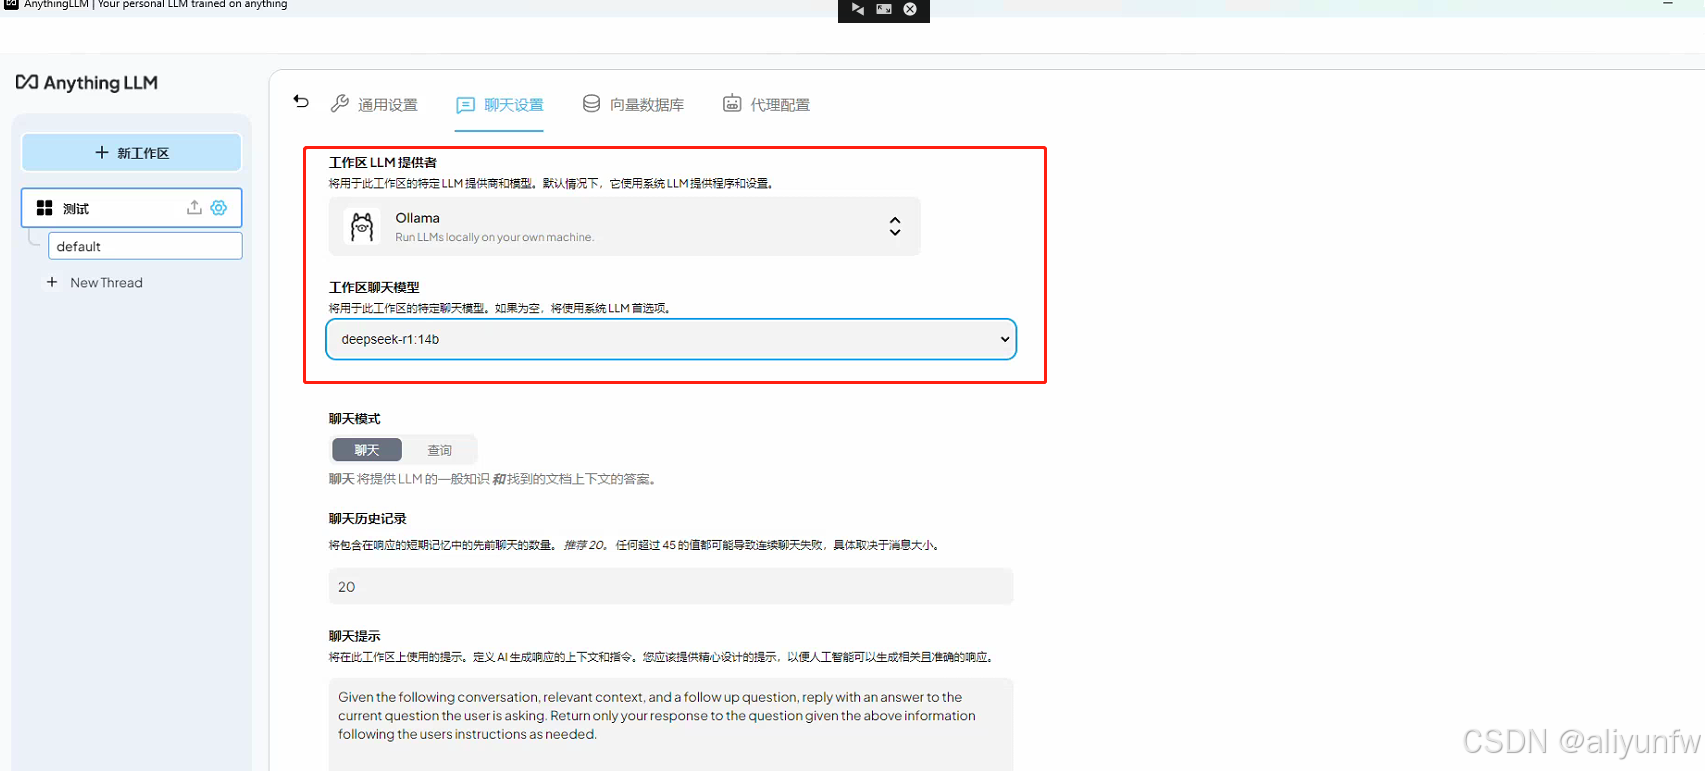Click into the chat prompt text area
1705x771 pixels.
(x=671, y=724)
